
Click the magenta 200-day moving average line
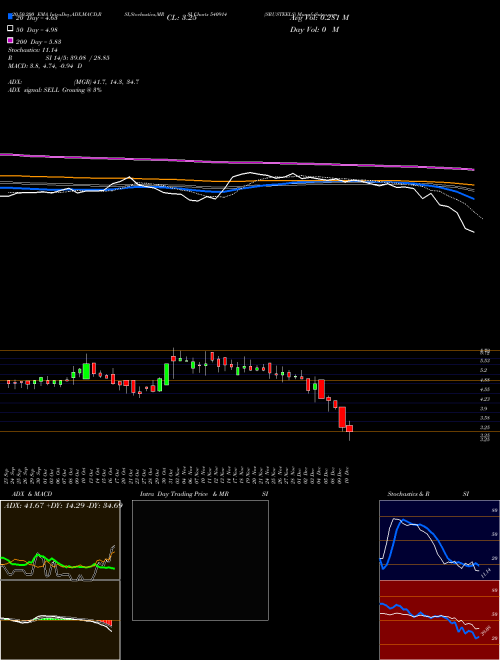pyautogui.click(x=236, y=162)
